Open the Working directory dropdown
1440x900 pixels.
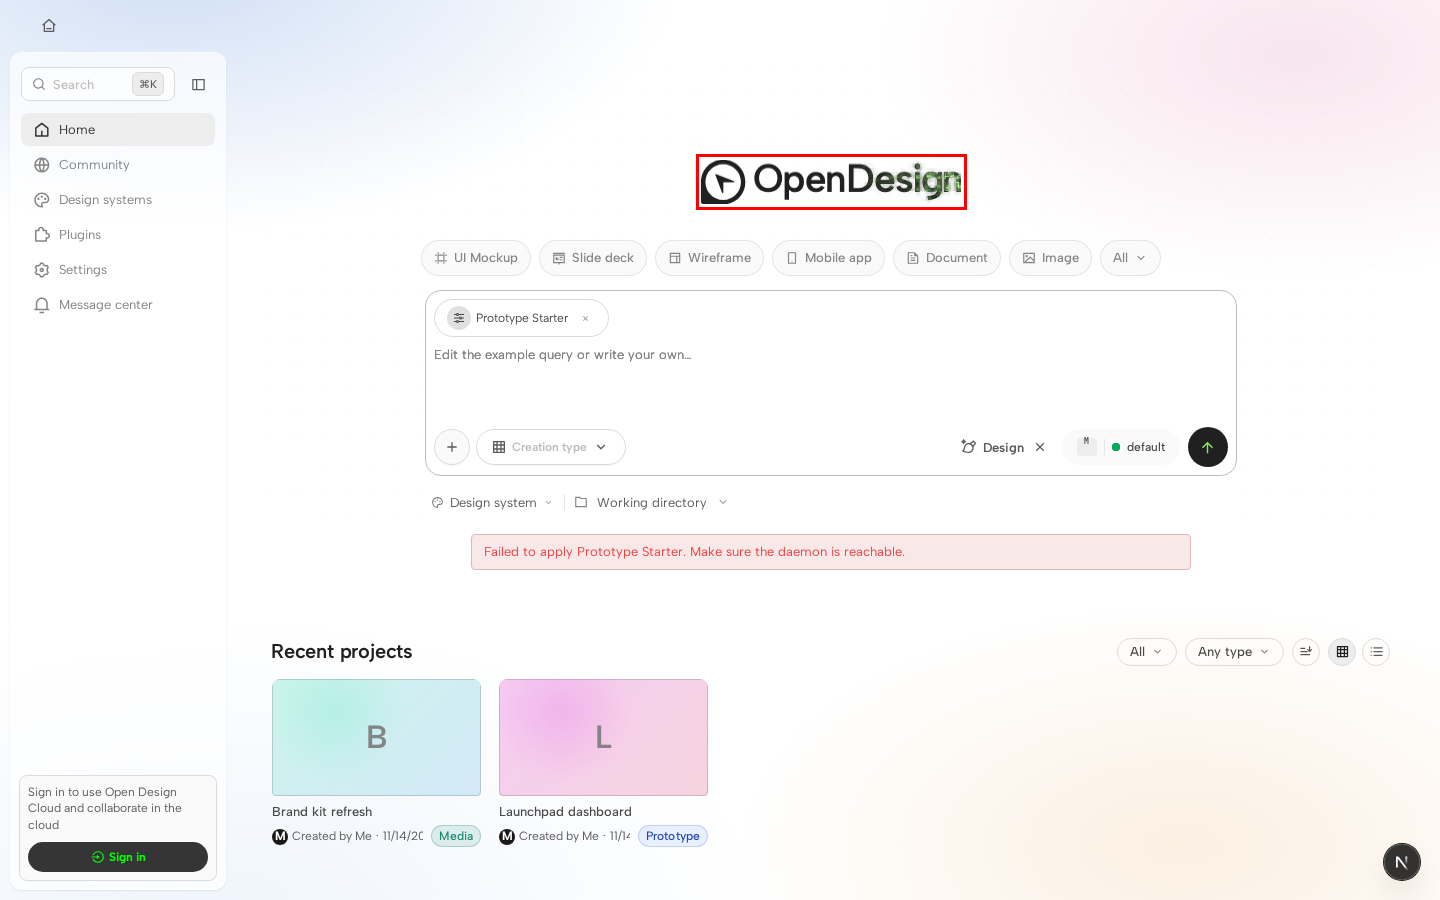(x=651, y=503)
